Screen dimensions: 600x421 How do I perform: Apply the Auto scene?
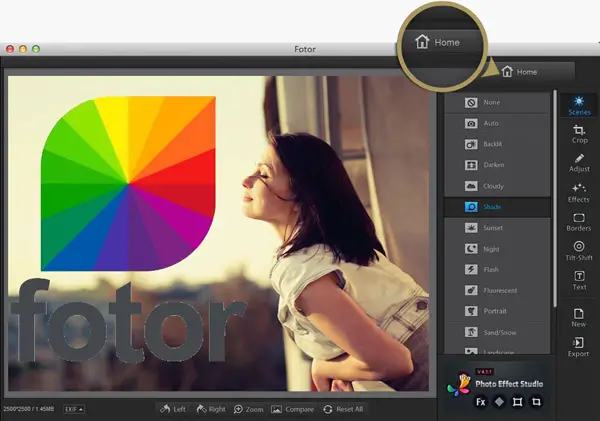(497, 123)
